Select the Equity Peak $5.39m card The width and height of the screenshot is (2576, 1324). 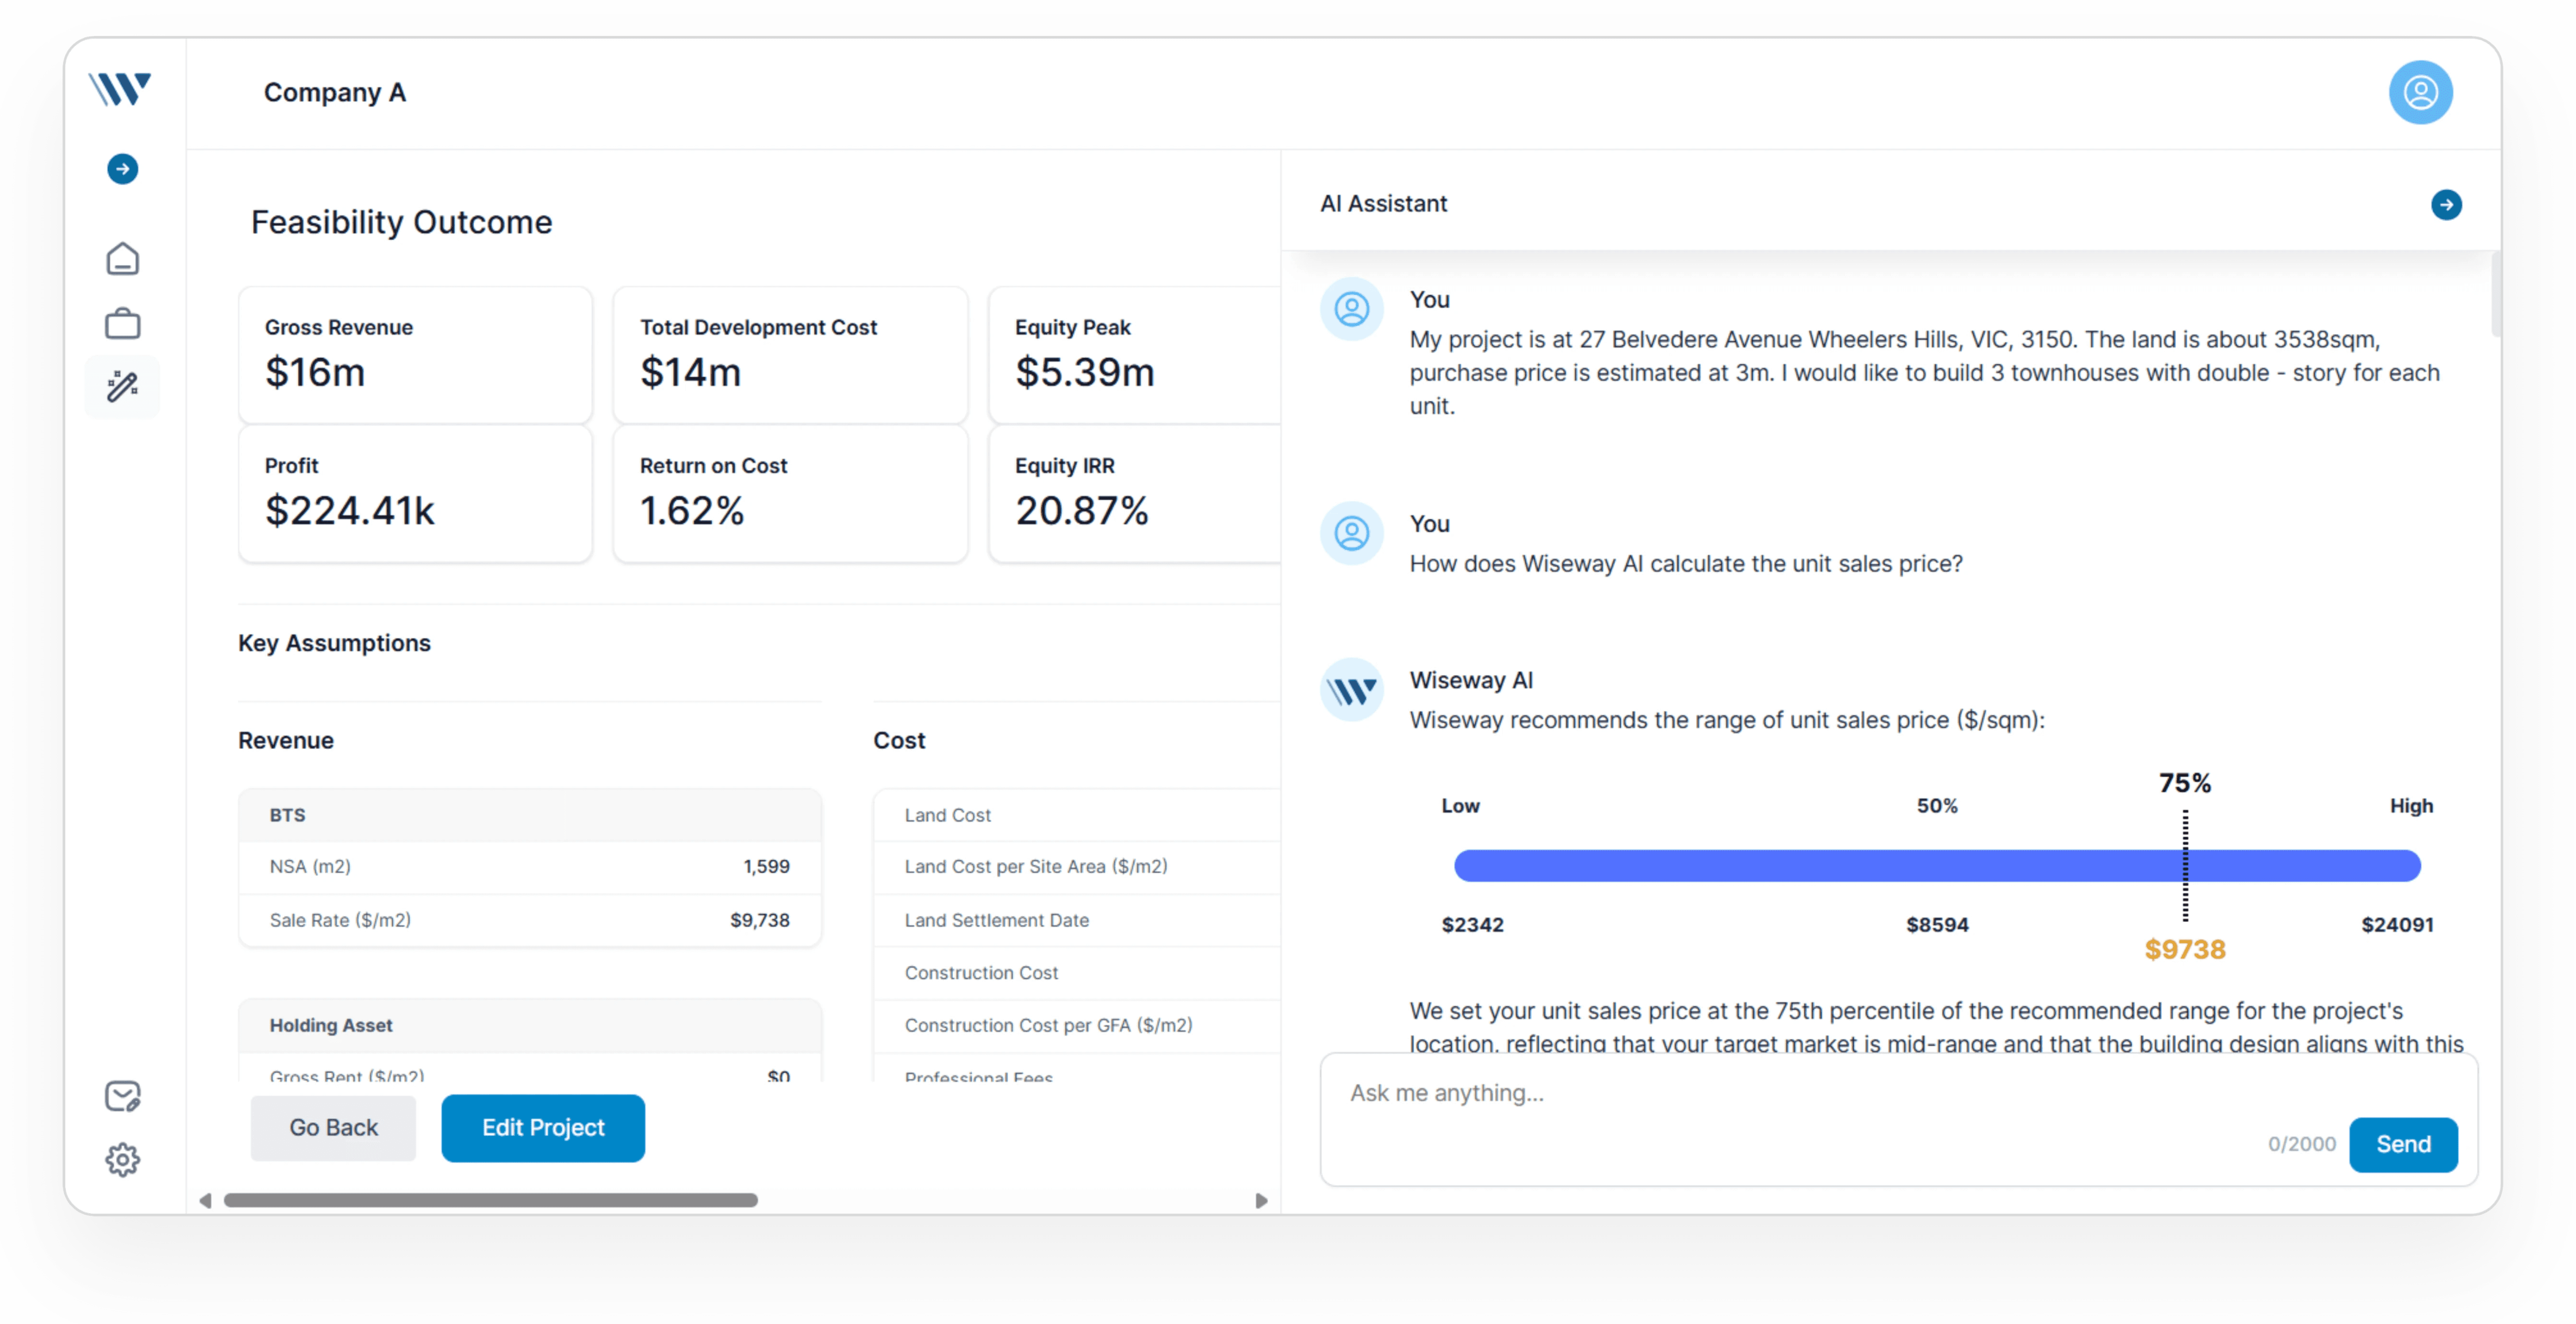(1134, 354)
